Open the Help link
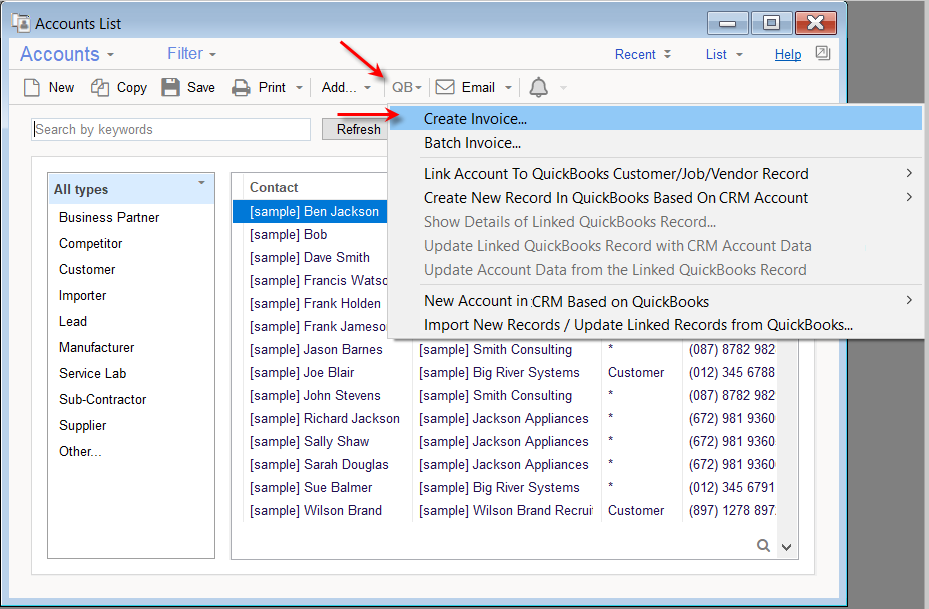Screen dimensions: 929x609 (x=788, y=55)
